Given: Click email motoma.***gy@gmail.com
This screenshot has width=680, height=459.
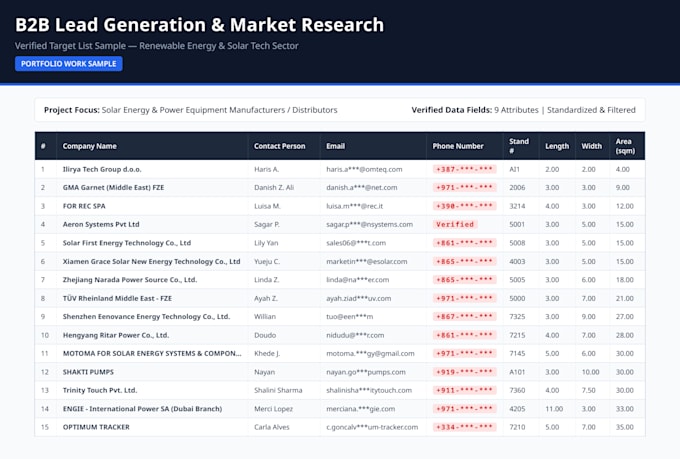Looking at the screenshot, I should 370,354.
